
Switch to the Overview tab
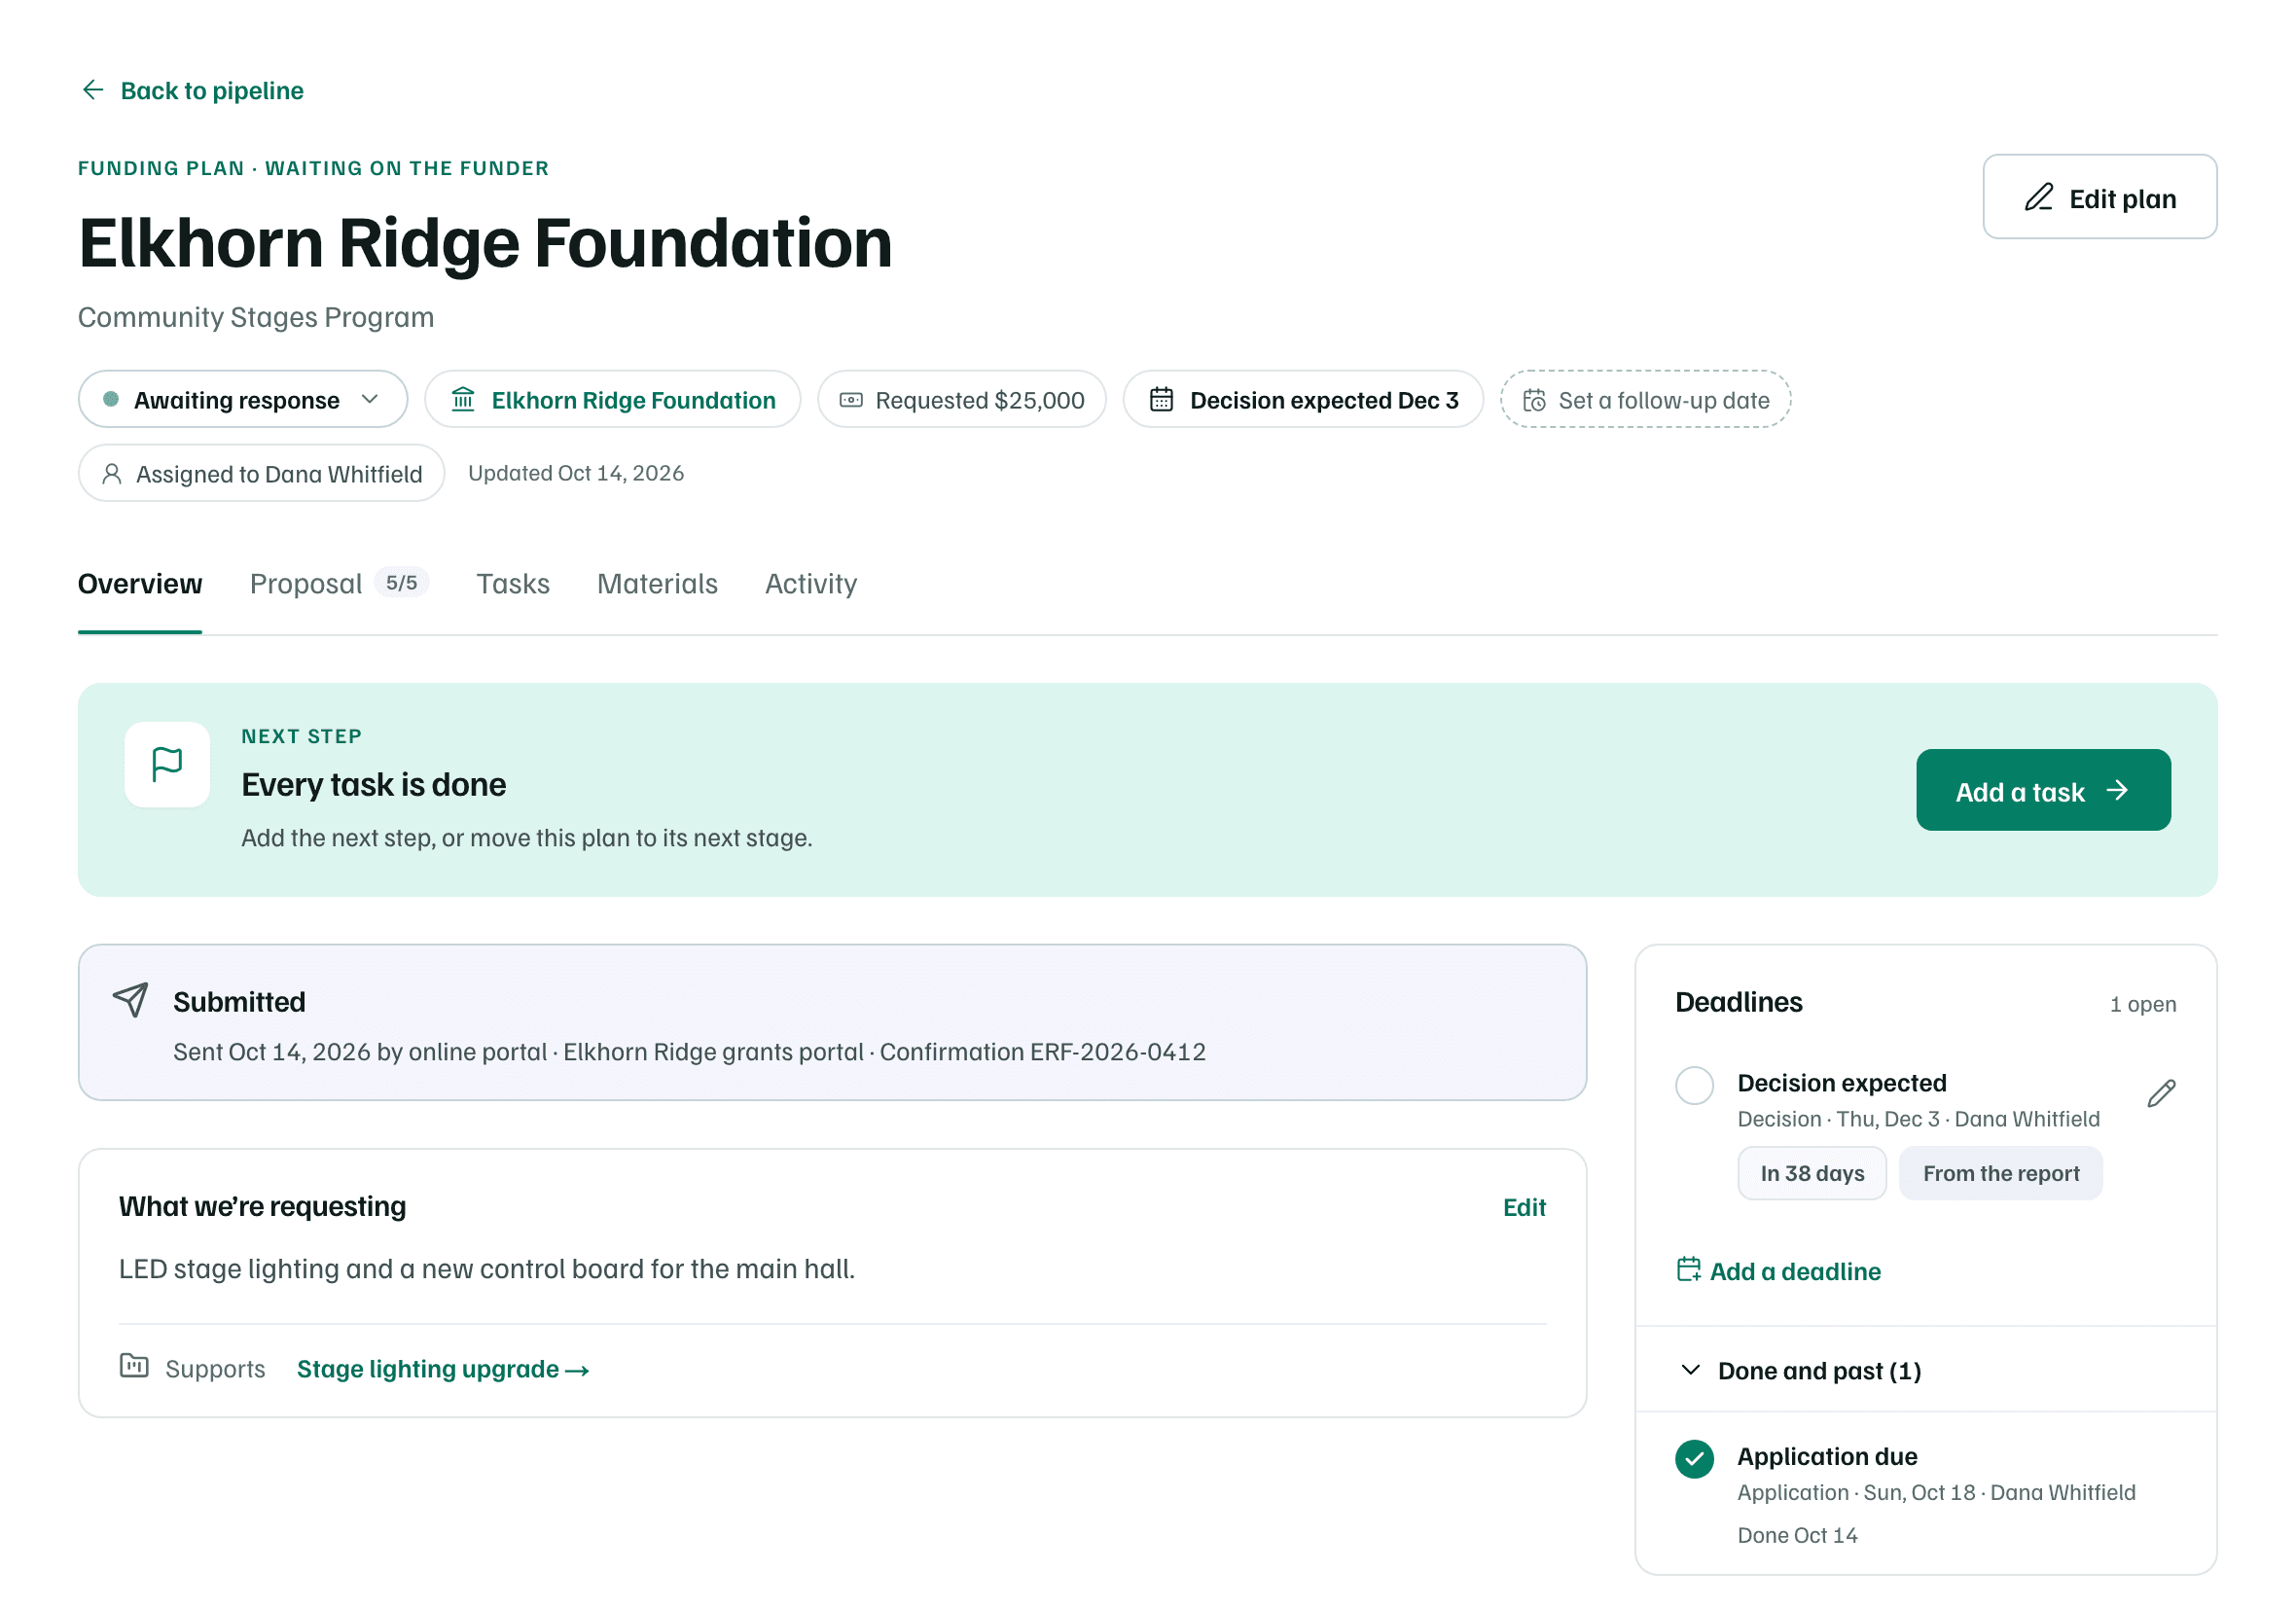tap(140, 584)
